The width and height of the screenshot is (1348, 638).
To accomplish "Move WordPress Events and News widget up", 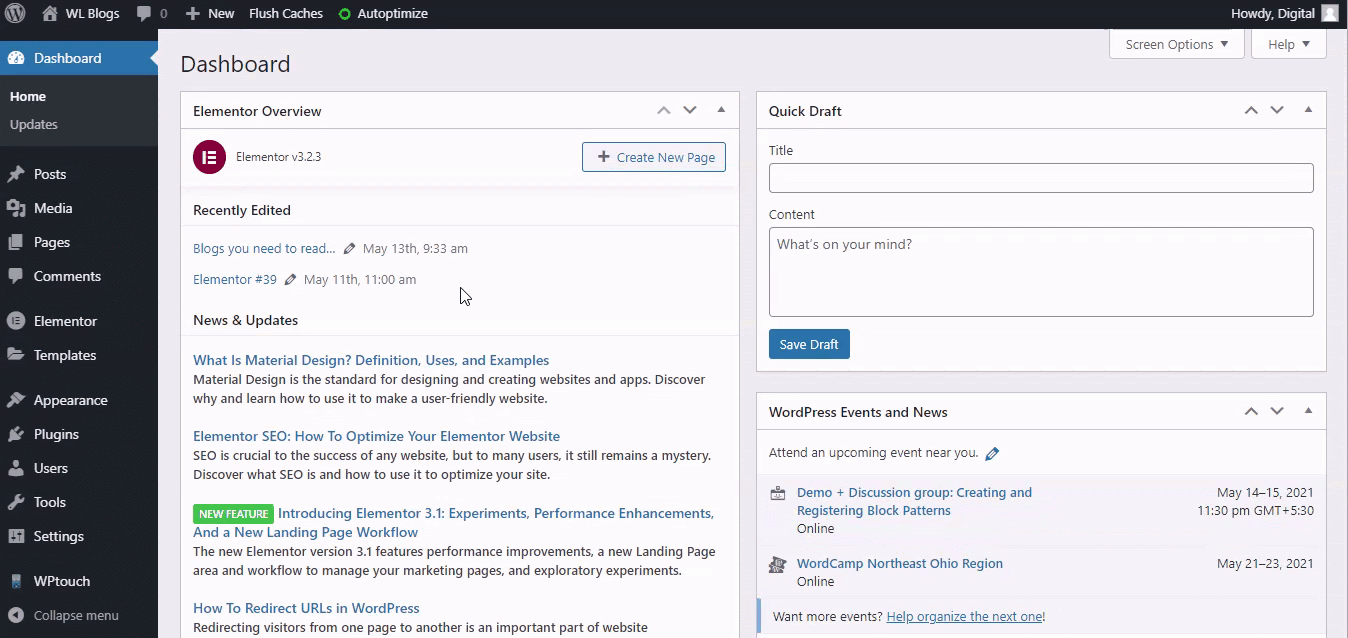I will [x=1251, y=411].
